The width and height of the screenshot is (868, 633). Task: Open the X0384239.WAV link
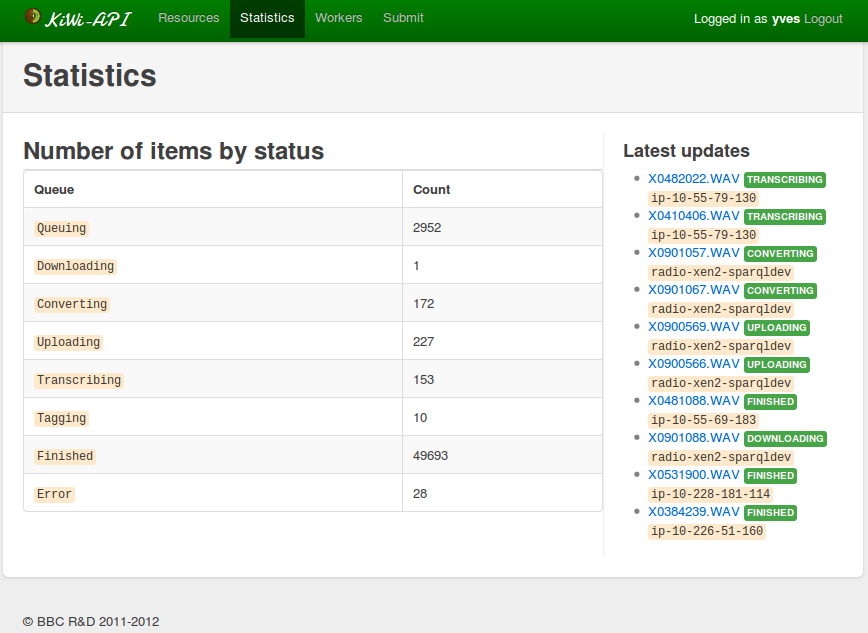pyautogui.click(x=693, y=512)
